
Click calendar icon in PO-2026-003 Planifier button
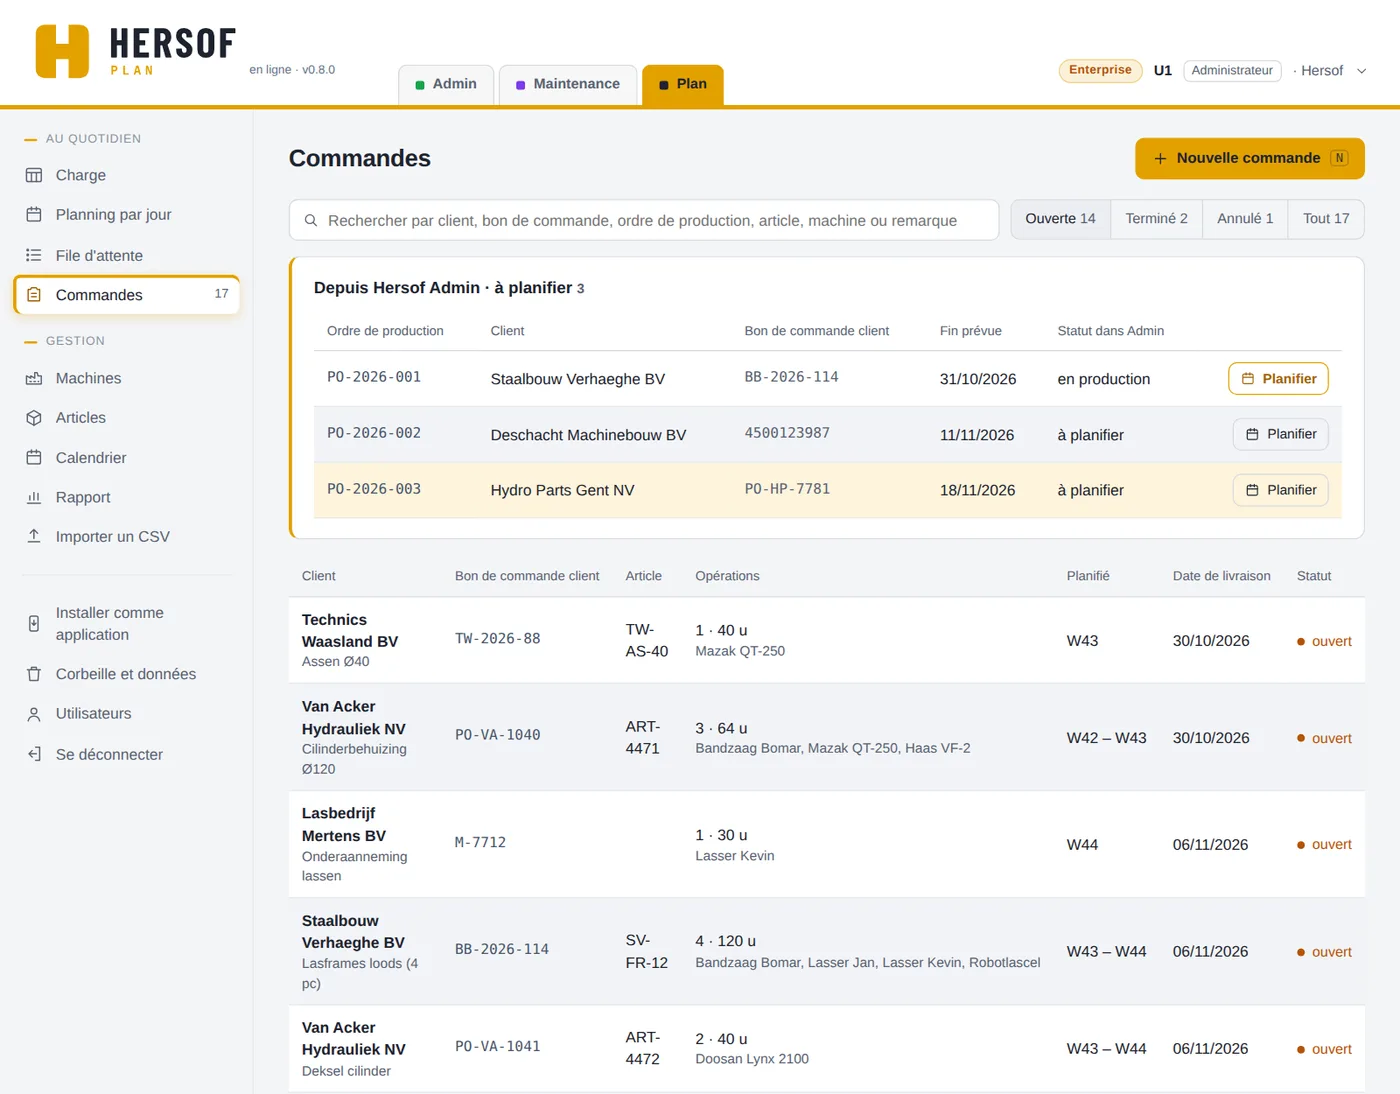click(1252, 490)
